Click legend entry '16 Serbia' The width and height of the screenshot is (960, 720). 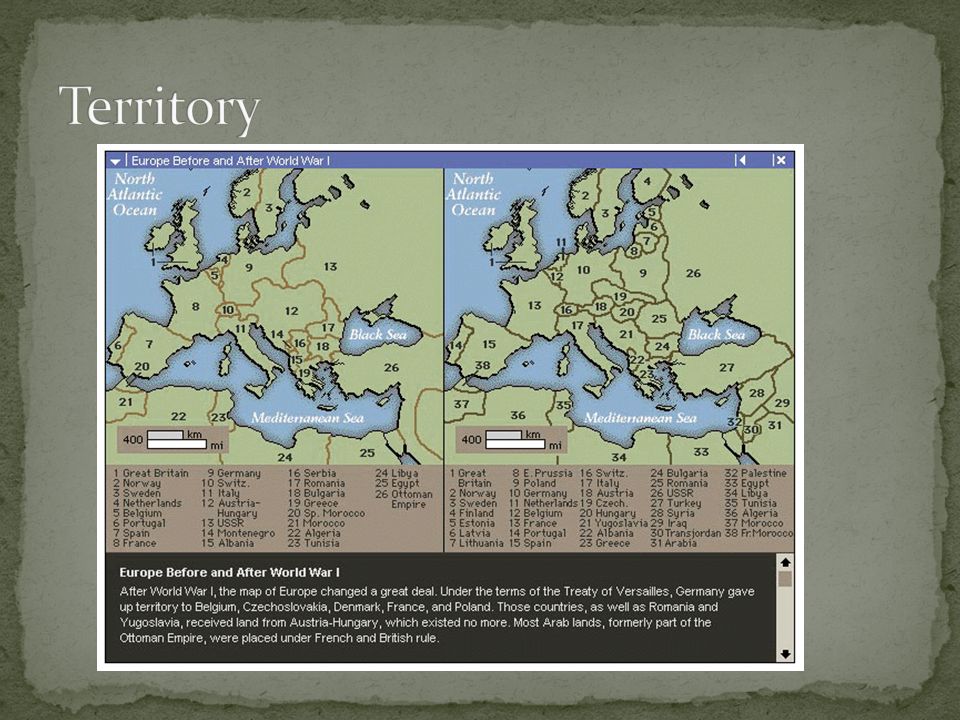[312, 473]
